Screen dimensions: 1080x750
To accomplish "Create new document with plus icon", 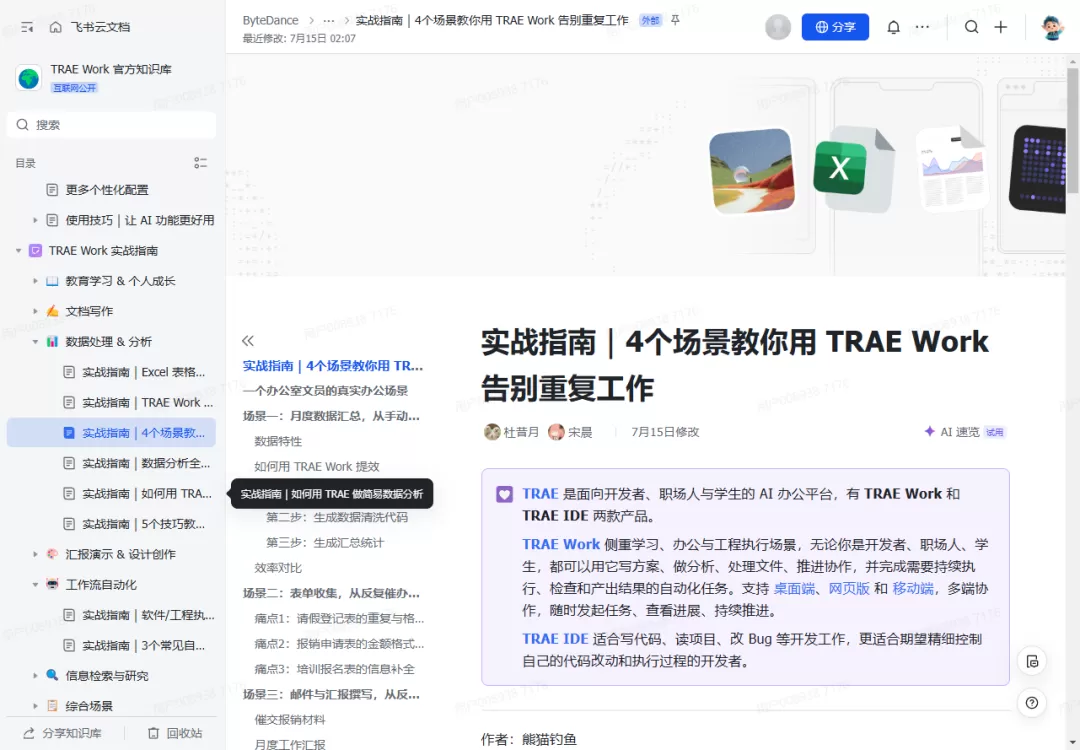I will 1001,27.
